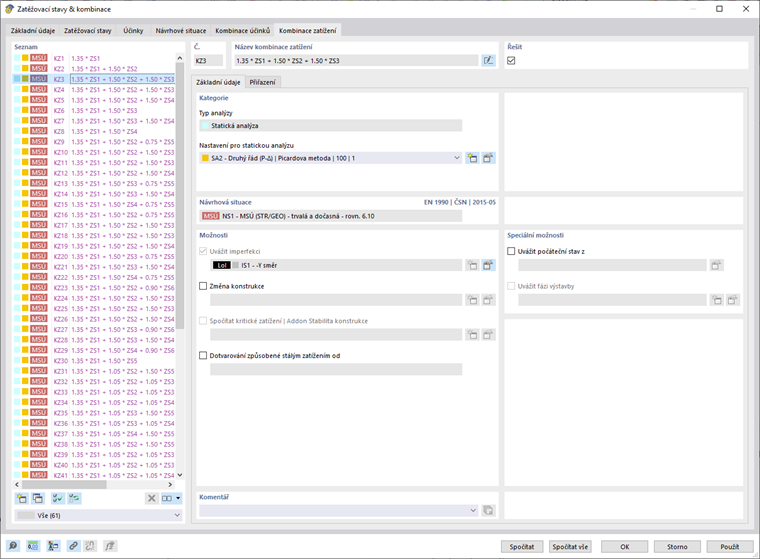Click the yellow swatch next to SA2 setting

[x=206, y=158]
